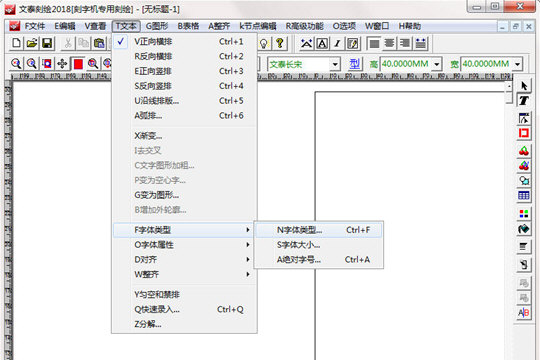Click the text edit pencil icon

pos(353,43)
